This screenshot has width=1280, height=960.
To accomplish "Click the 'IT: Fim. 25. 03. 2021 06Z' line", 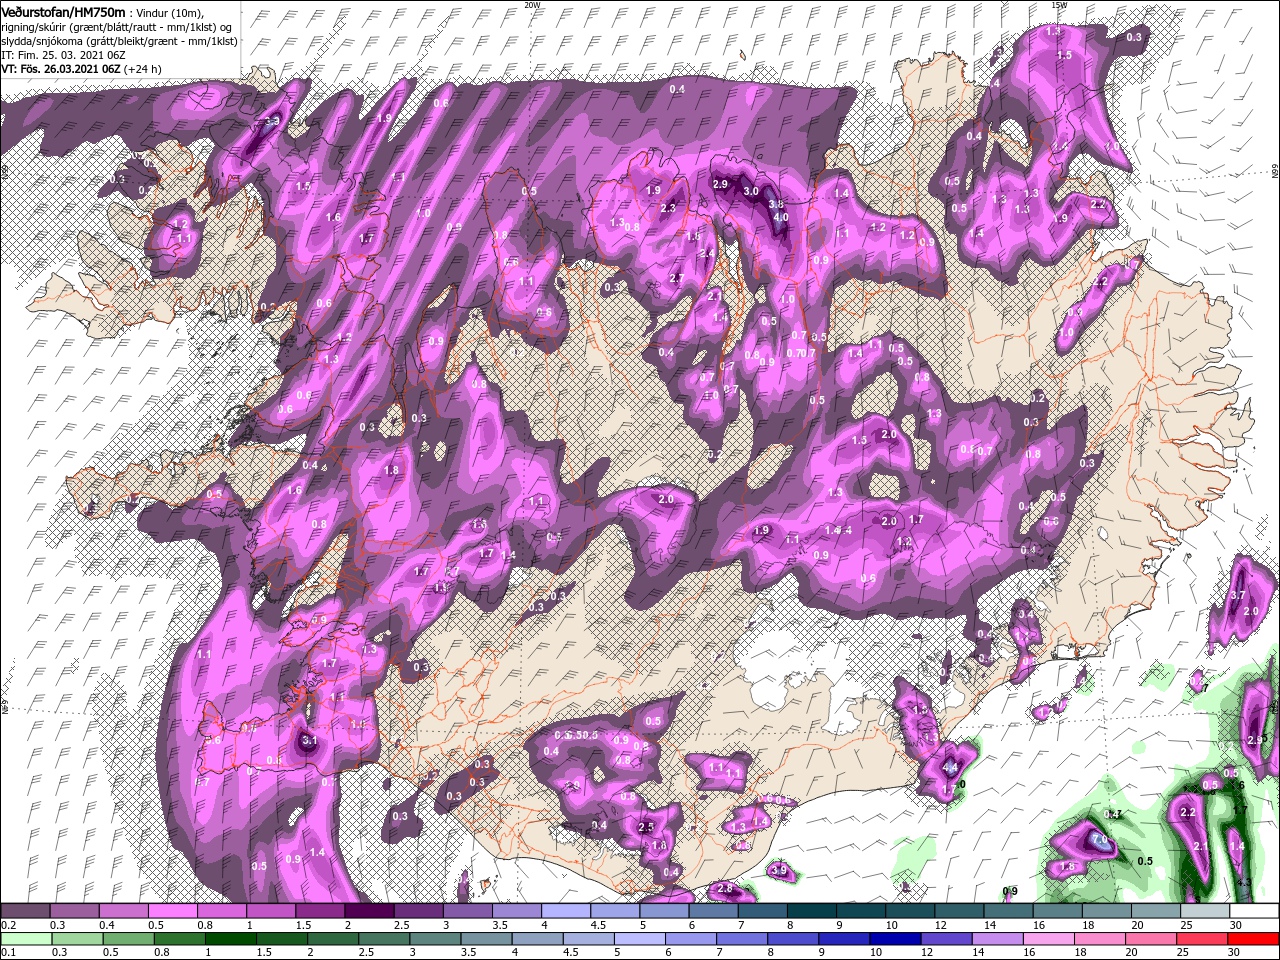I will coord(61,55).
